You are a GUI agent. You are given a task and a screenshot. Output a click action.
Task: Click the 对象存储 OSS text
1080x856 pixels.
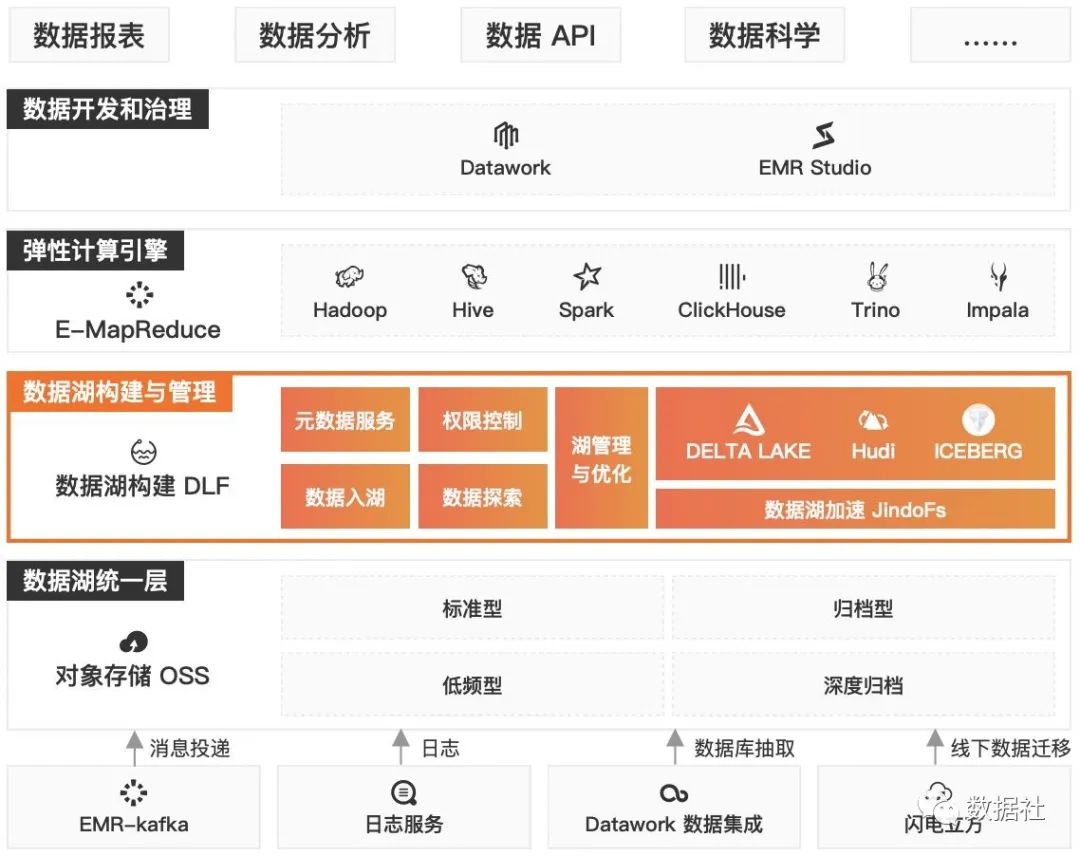coord(132,676)
